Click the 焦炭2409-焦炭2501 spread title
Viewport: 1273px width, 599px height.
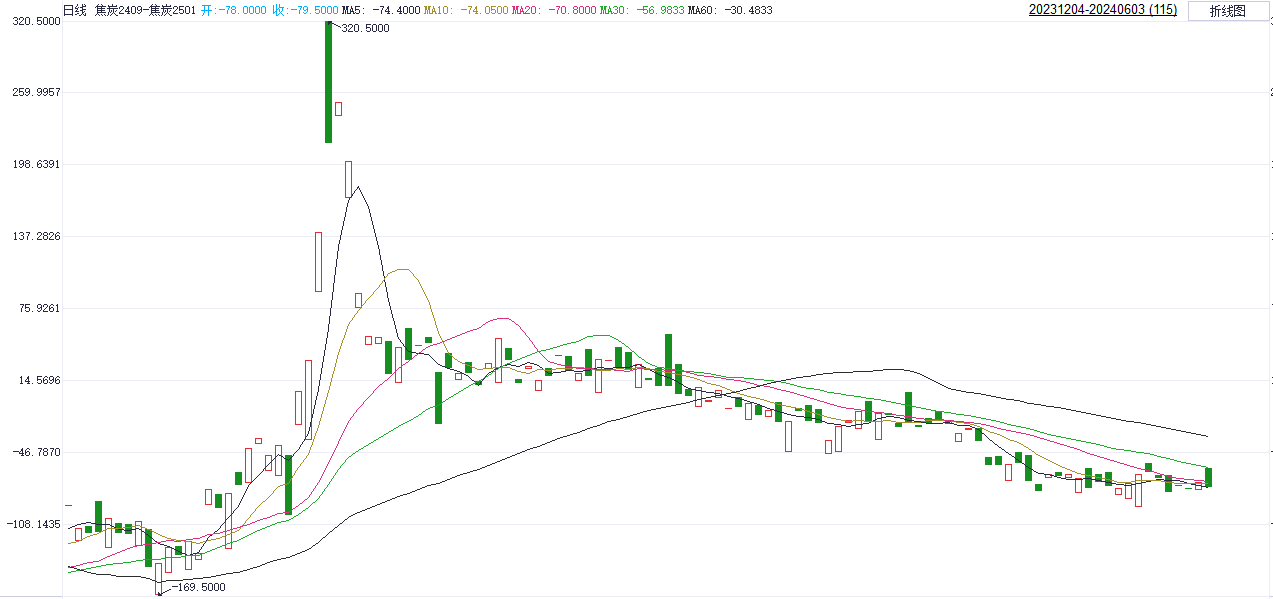point(145,10)
